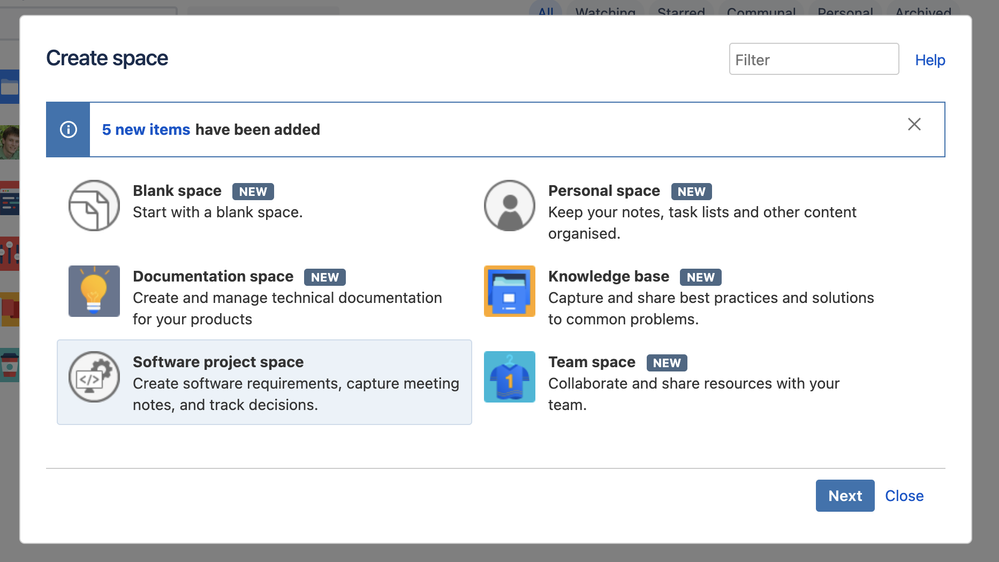The height and width of the screenshot is (562, 999).
Task: Select the Blank space title
Action: pos(177,191)
